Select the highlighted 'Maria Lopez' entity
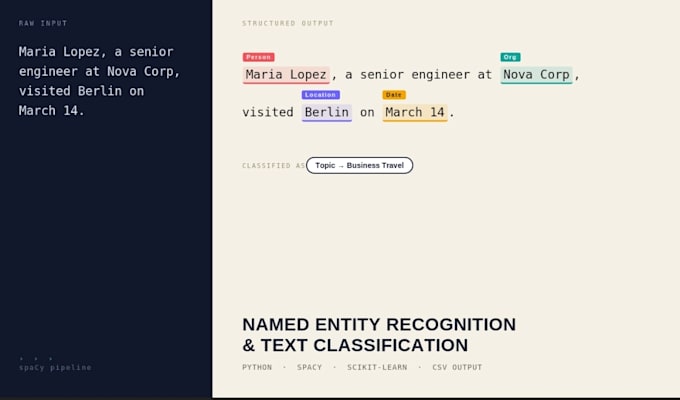Screen dimensions: 680x400 pyautogui.click(x=286, y=75)
